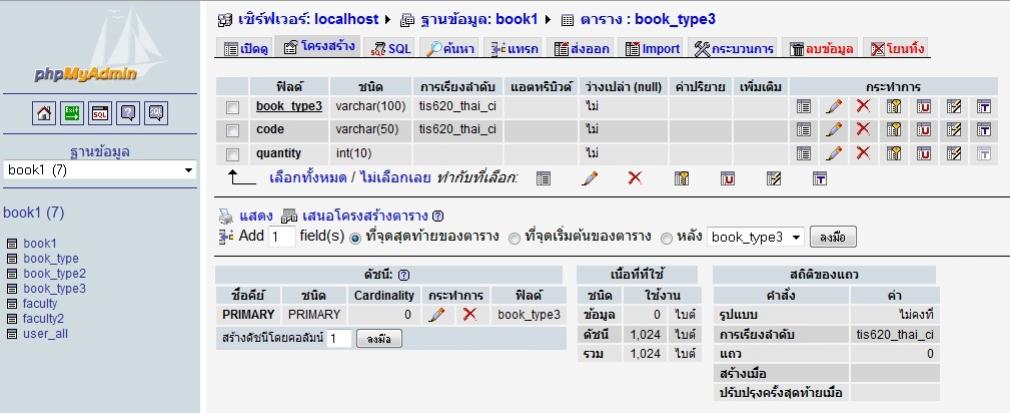Open the Import tab
This screenshot has width=1010, height=413.
[x=652, y=48]
